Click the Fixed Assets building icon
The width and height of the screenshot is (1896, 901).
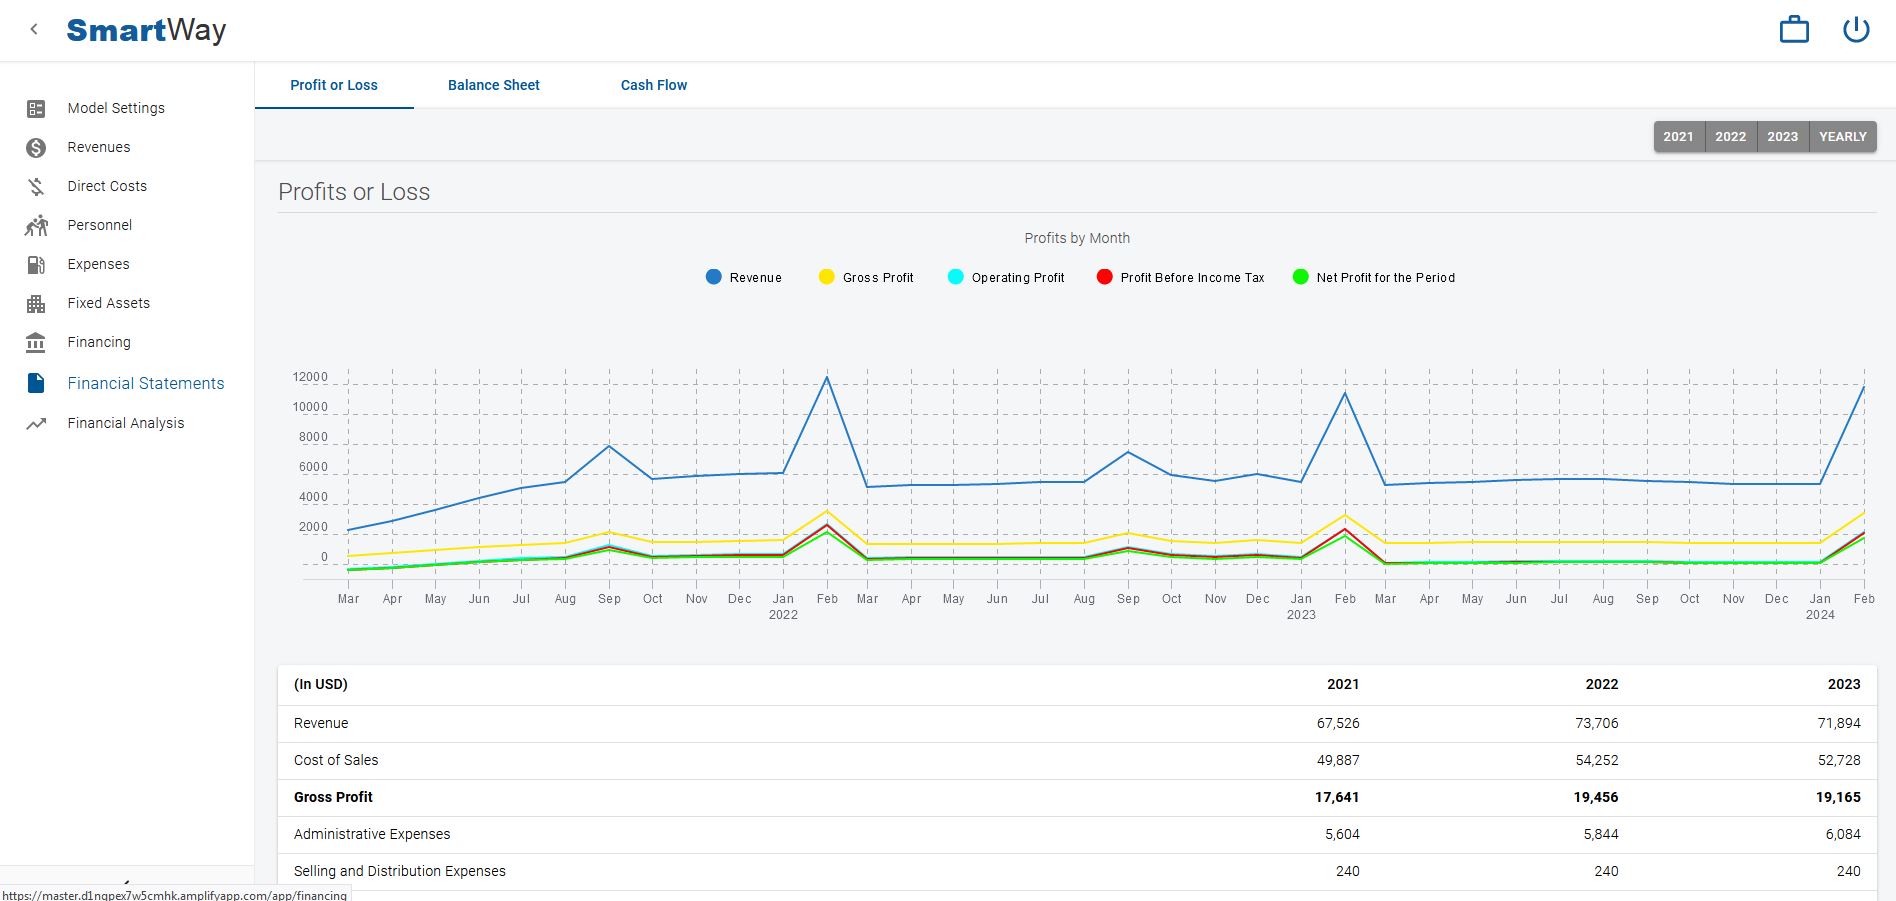[x=36, y=304]
